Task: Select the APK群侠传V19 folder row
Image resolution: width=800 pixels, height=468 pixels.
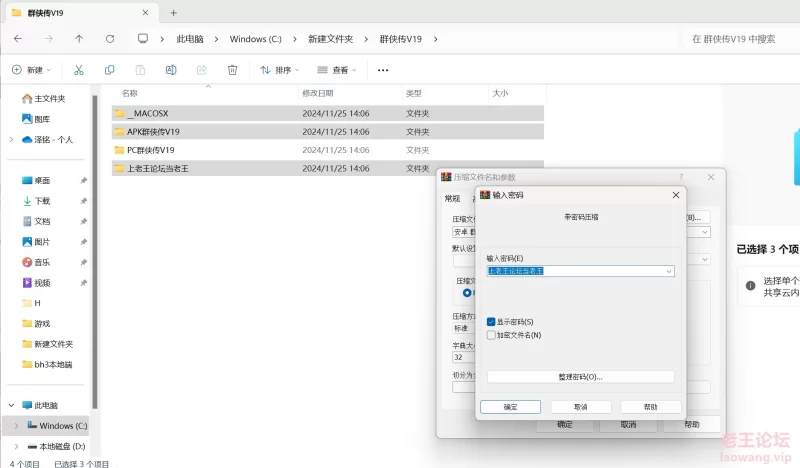Action: point(328,132)
